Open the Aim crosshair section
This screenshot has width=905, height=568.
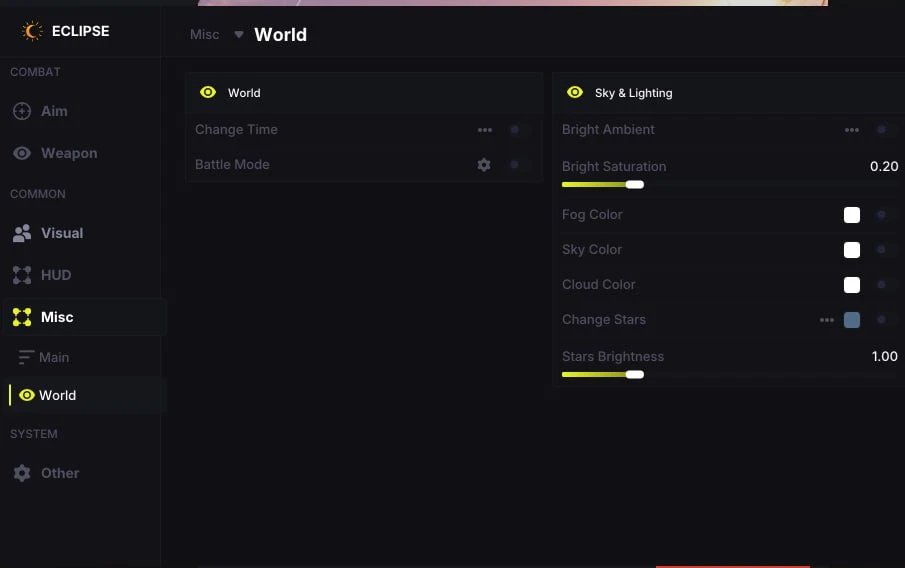(x=22, y=111)
